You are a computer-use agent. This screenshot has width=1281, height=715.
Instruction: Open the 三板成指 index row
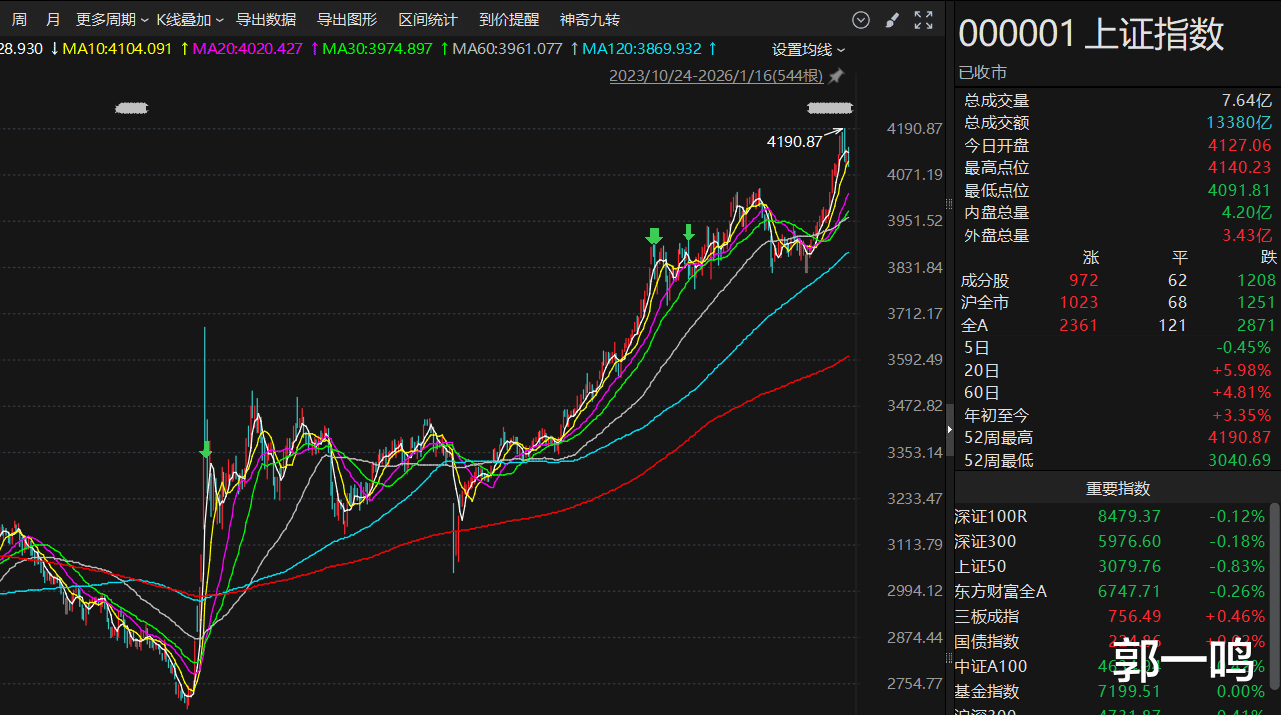click(x=1112, y=617)
